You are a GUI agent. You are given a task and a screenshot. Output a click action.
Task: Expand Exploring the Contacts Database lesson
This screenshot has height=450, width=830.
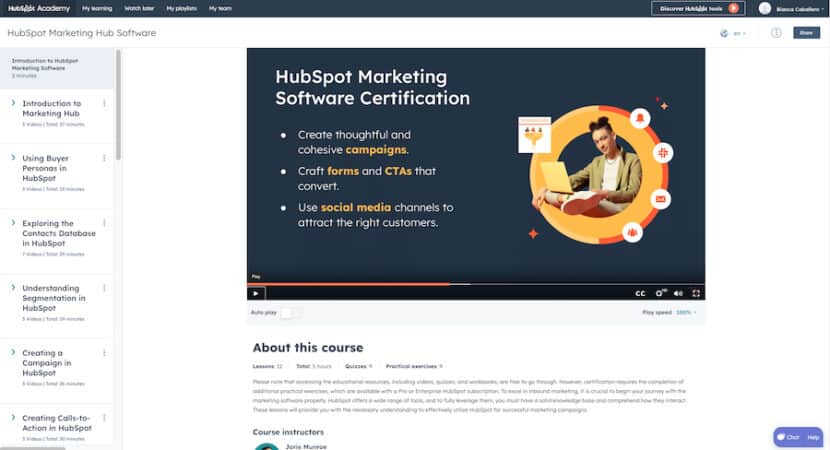(x=13, y=223)
